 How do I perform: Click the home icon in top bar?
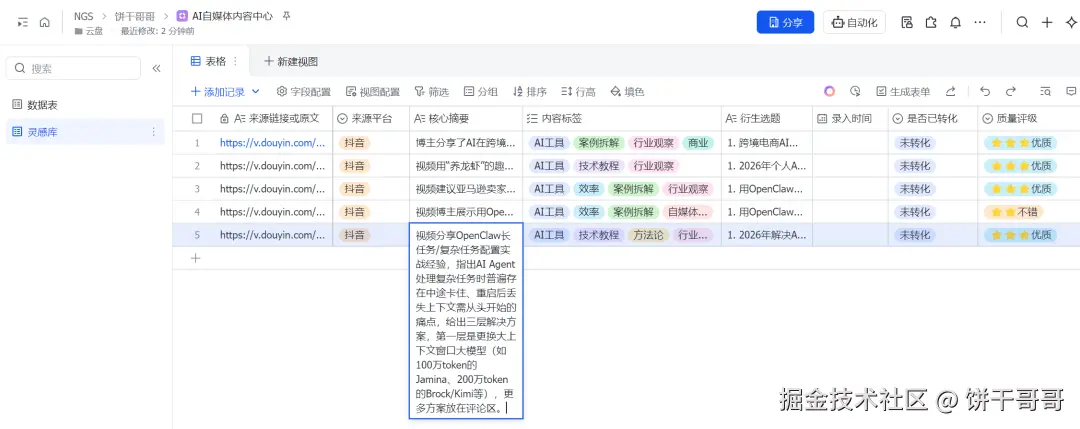[45, 22]
